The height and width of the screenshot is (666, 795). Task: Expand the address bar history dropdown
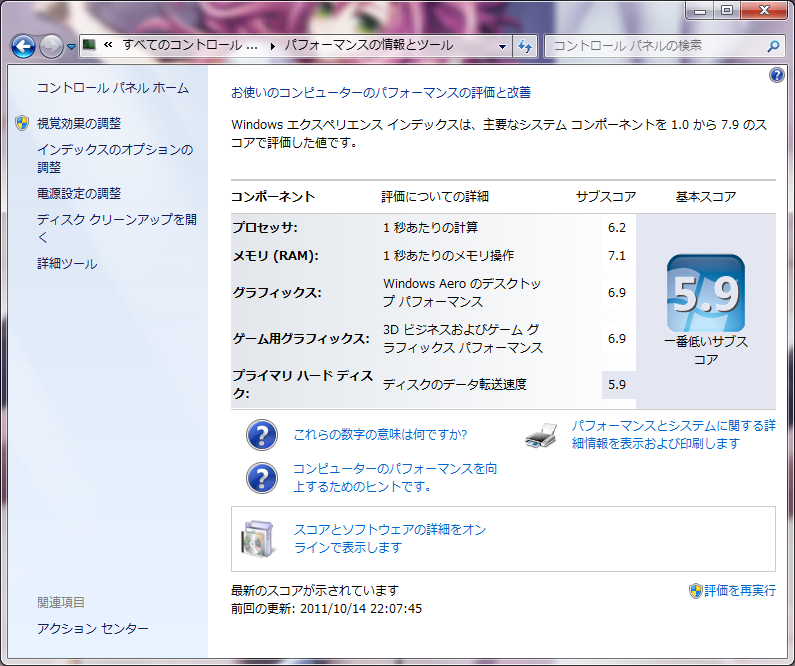tap(502, 46)
